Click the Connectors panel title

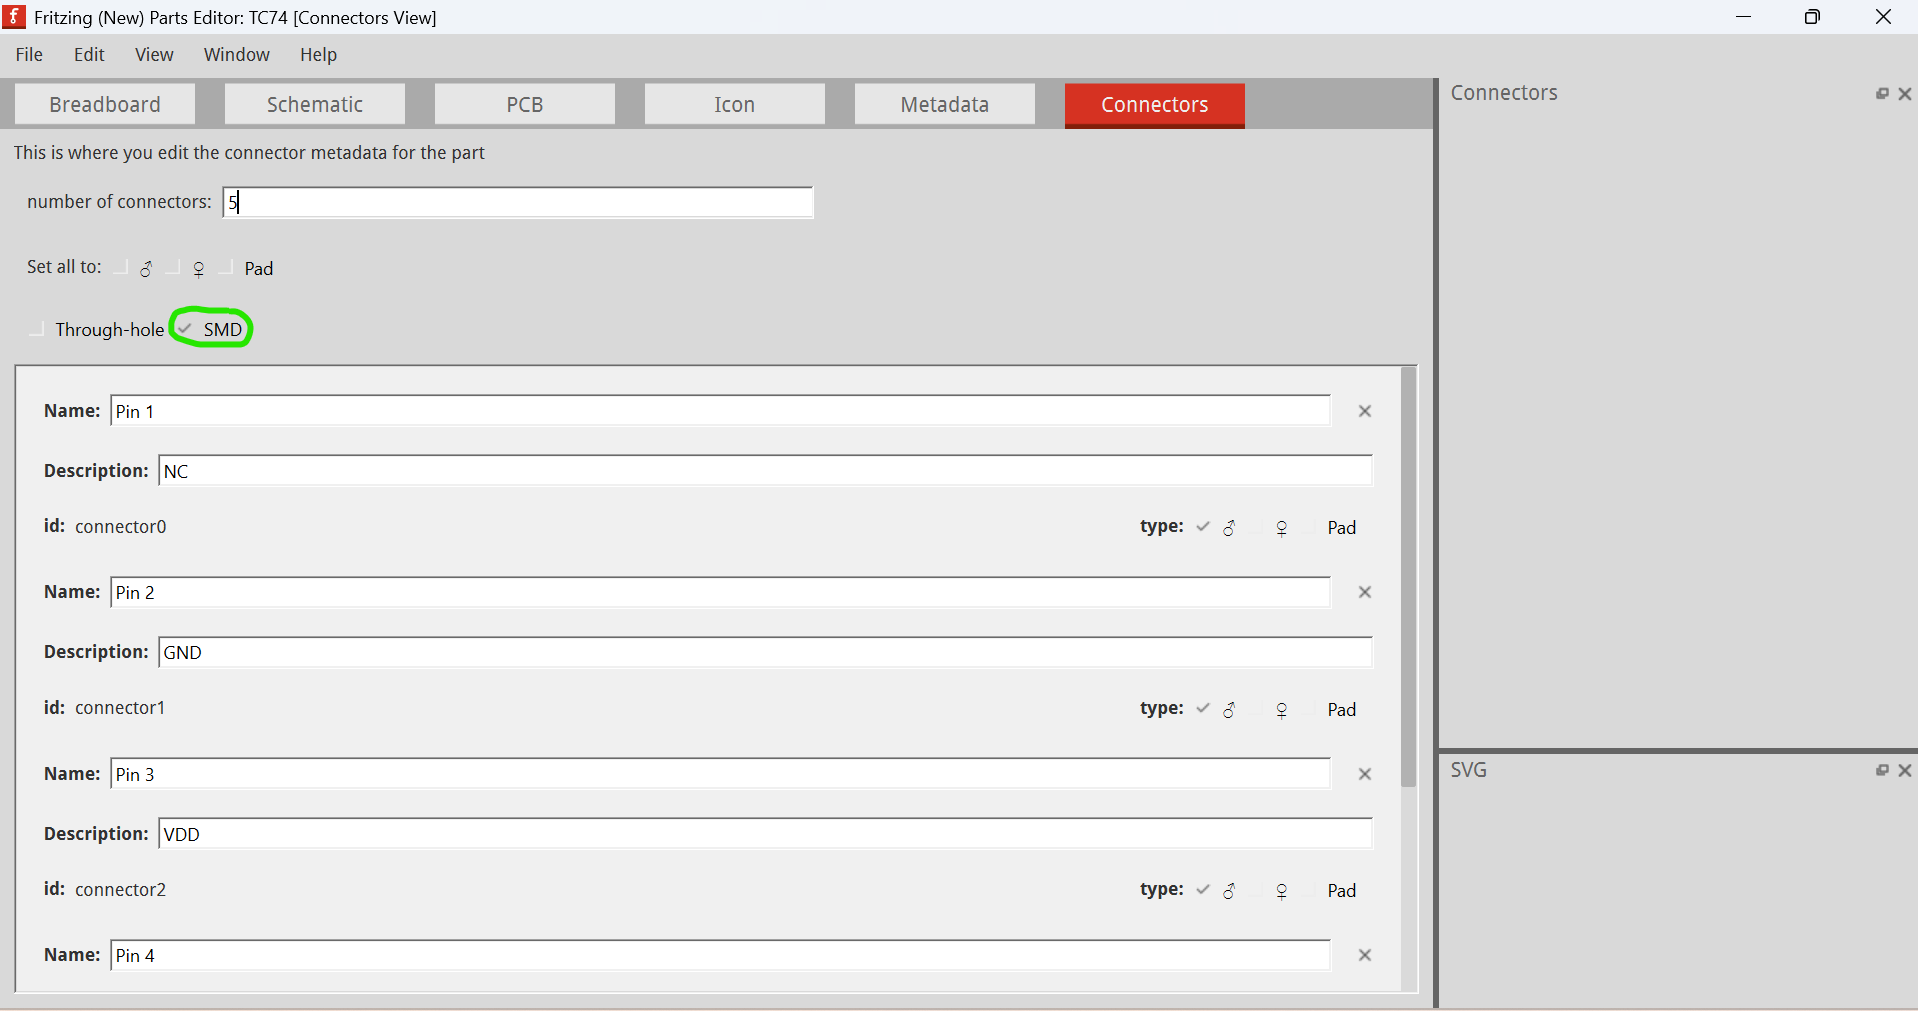1504,93
